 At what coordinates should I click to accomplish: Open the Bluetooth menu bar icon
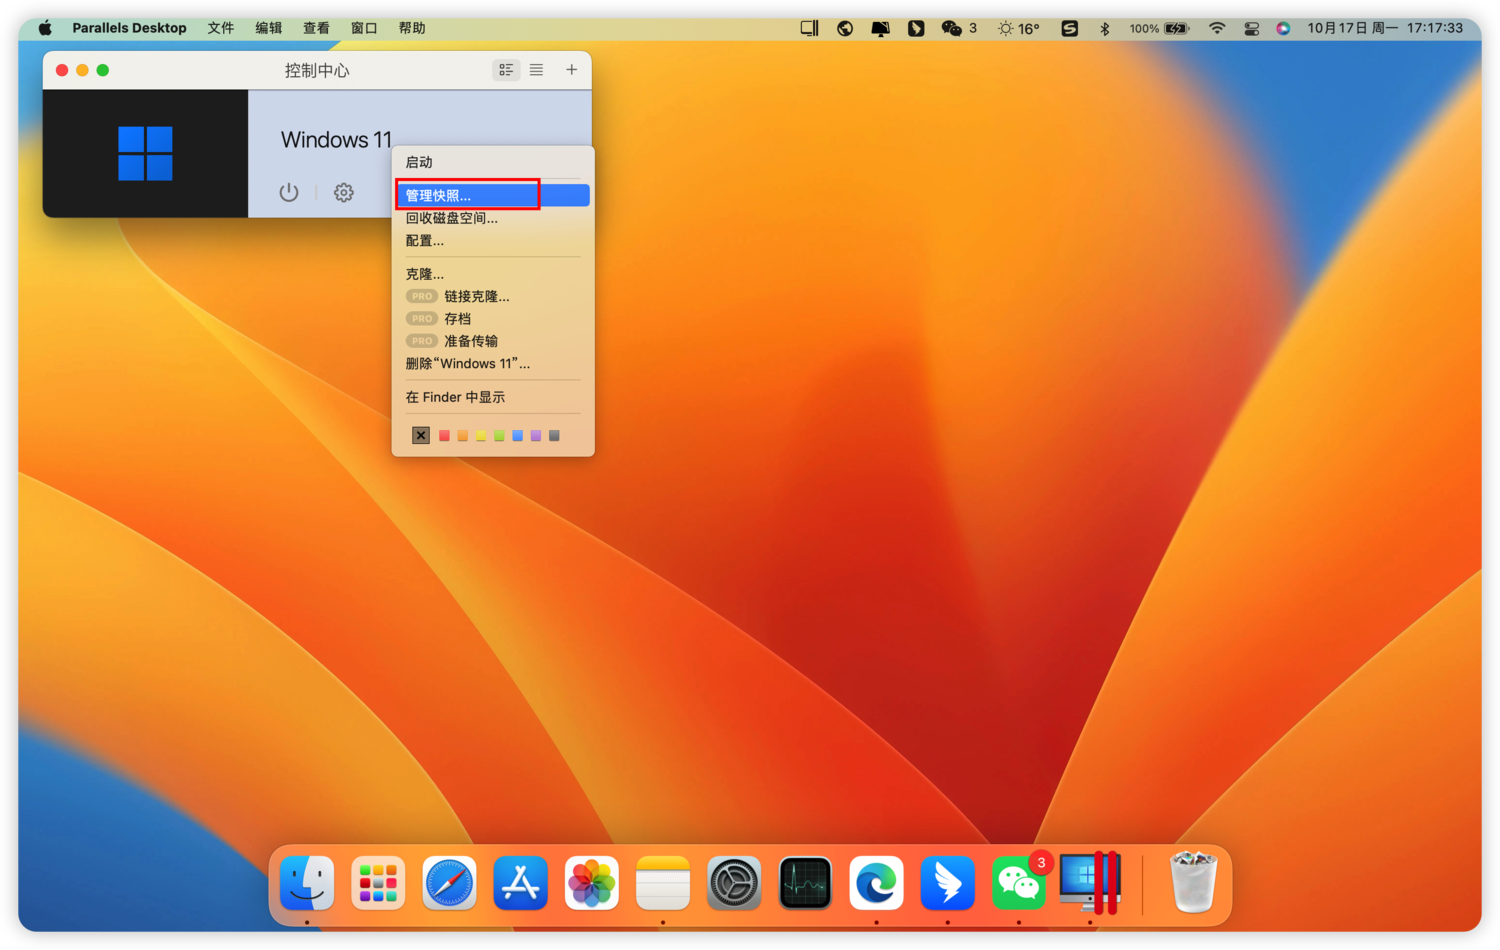(1105, 28)
